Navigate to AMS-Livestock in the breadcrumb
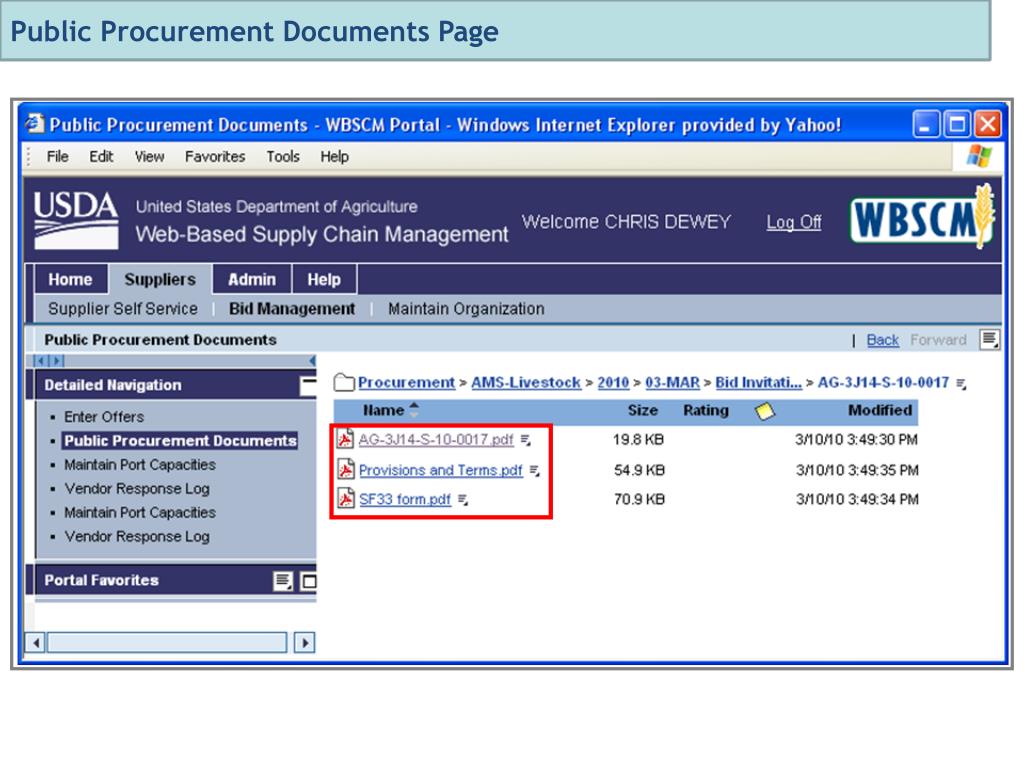This screenshot has height=768, width=1024. 526,383
